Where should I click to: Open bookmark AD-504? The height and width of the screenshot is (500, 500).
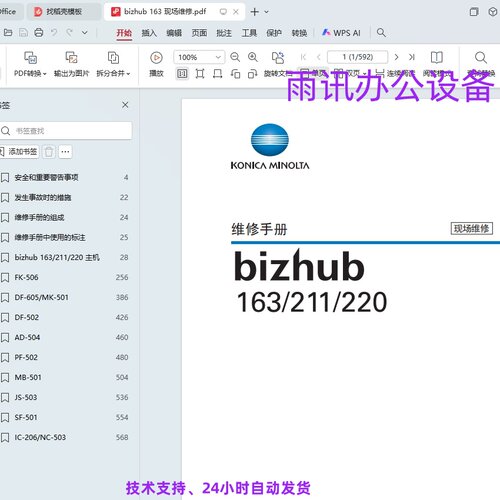[65, 337]
